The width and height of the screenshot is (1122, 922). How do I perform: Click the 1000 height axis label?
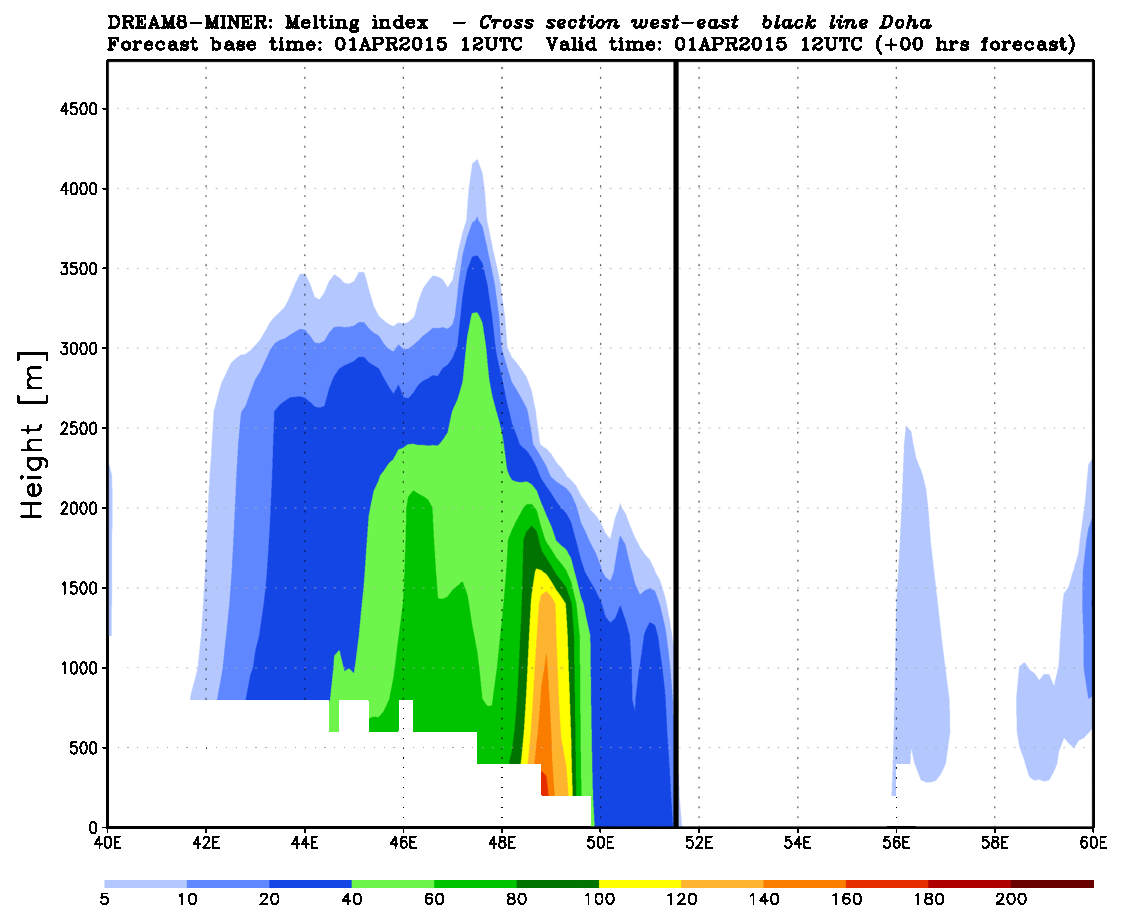(79, 668)
